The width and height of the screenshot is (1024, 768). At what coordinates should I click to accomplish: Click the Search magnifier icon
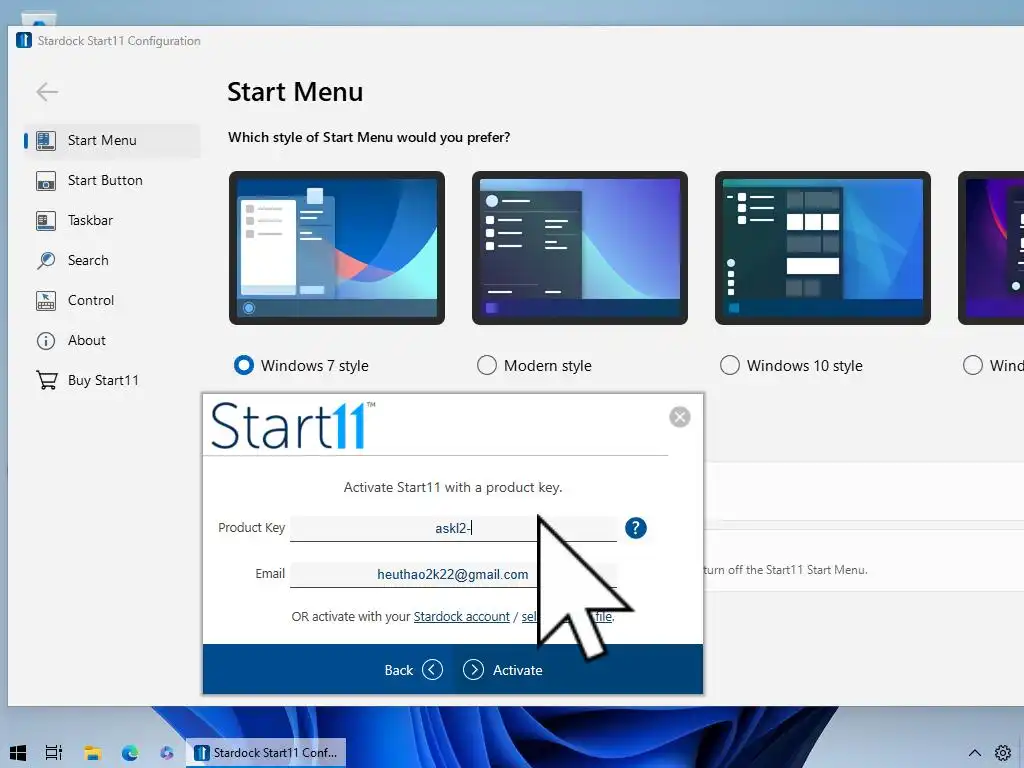pos(46,261)
